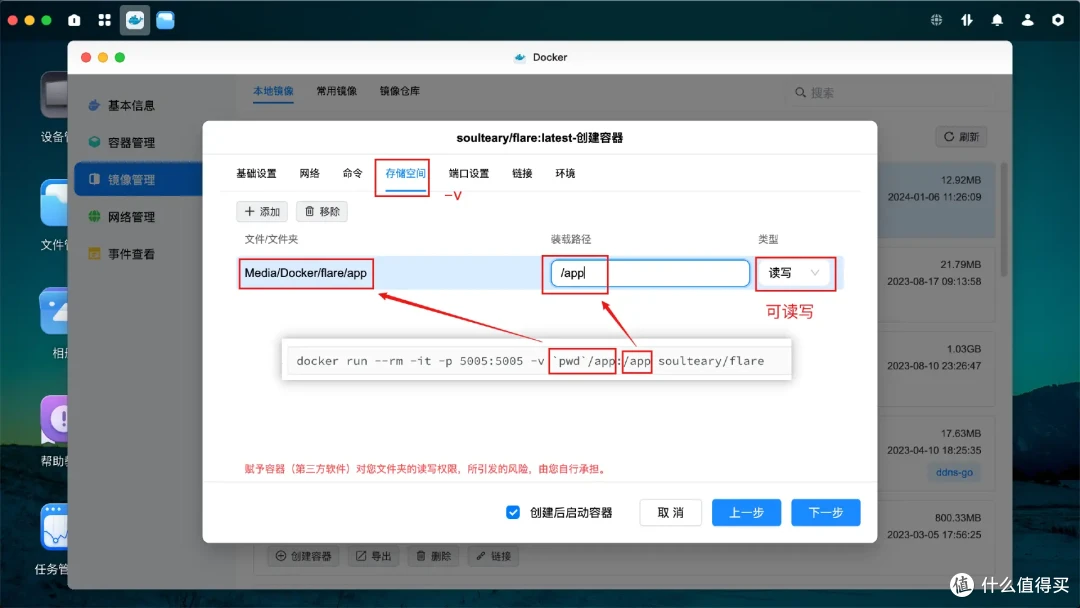
Task: Click 导出 export button below image list
Action: [x=373, y=556]
